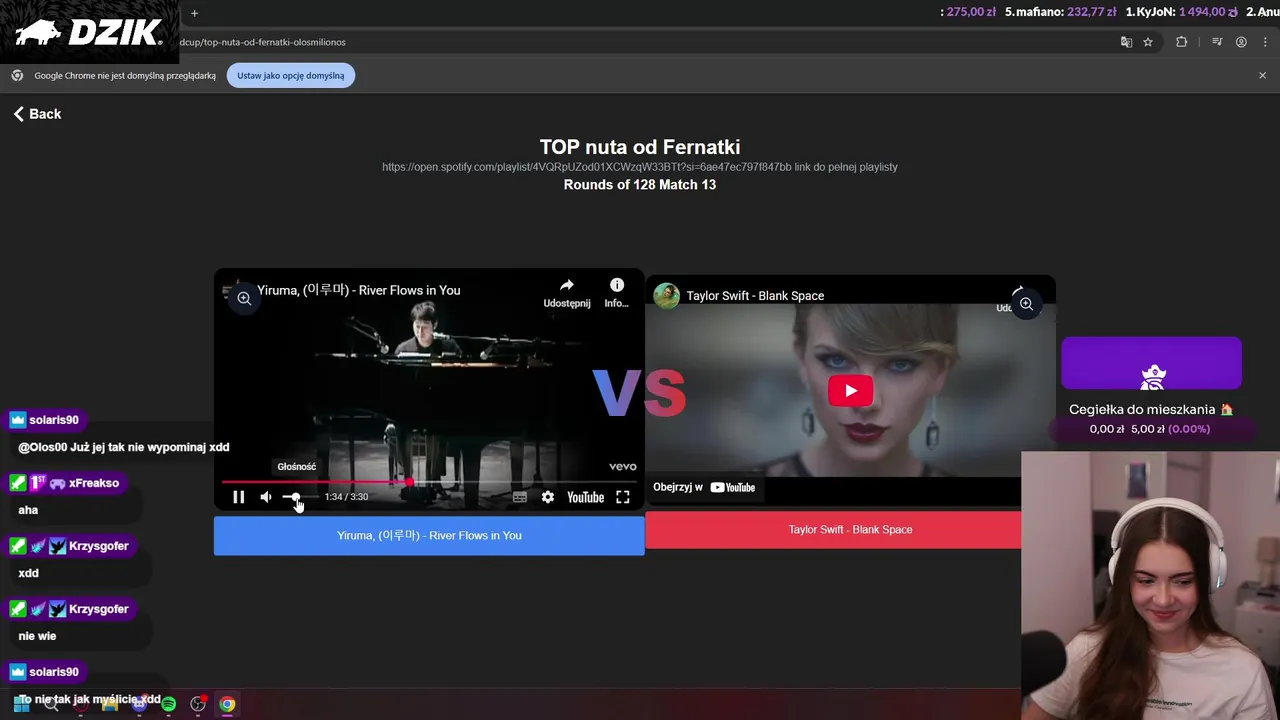Mute the left YouTube player volume

pos(266,497)
